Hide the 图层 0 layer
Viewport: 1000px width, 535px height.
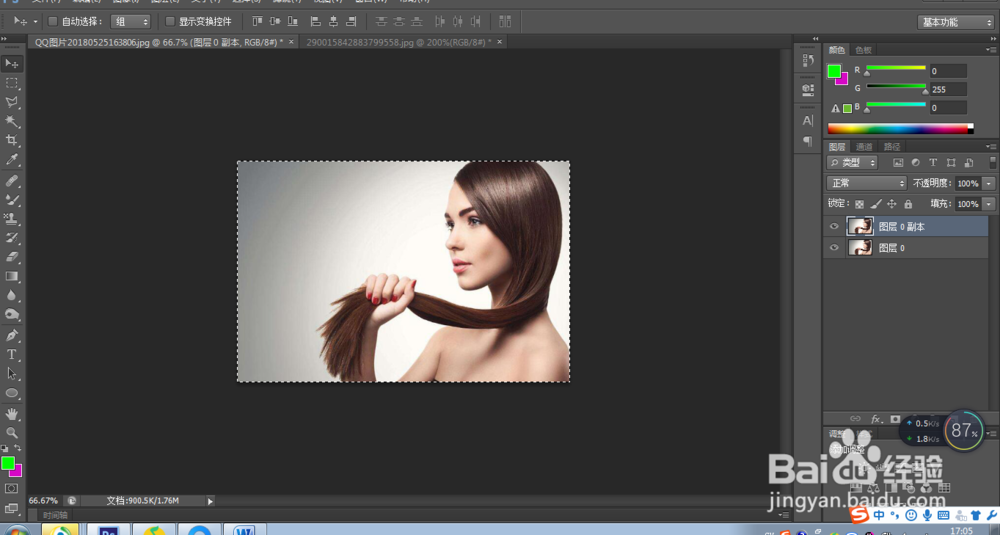pyautogui.click(x=834, y=248)
